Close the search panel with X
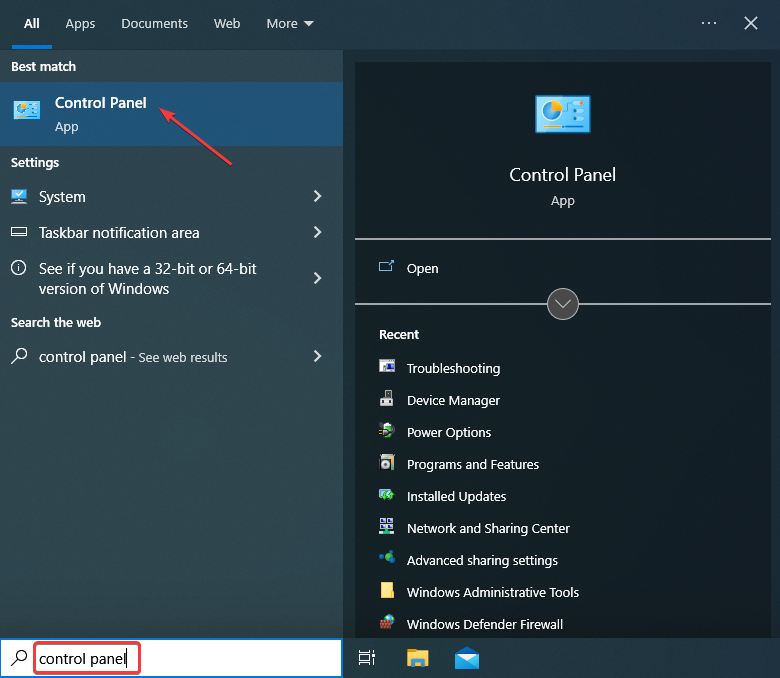The width and height of the screenshot is (780, 678). click(751, 23)
